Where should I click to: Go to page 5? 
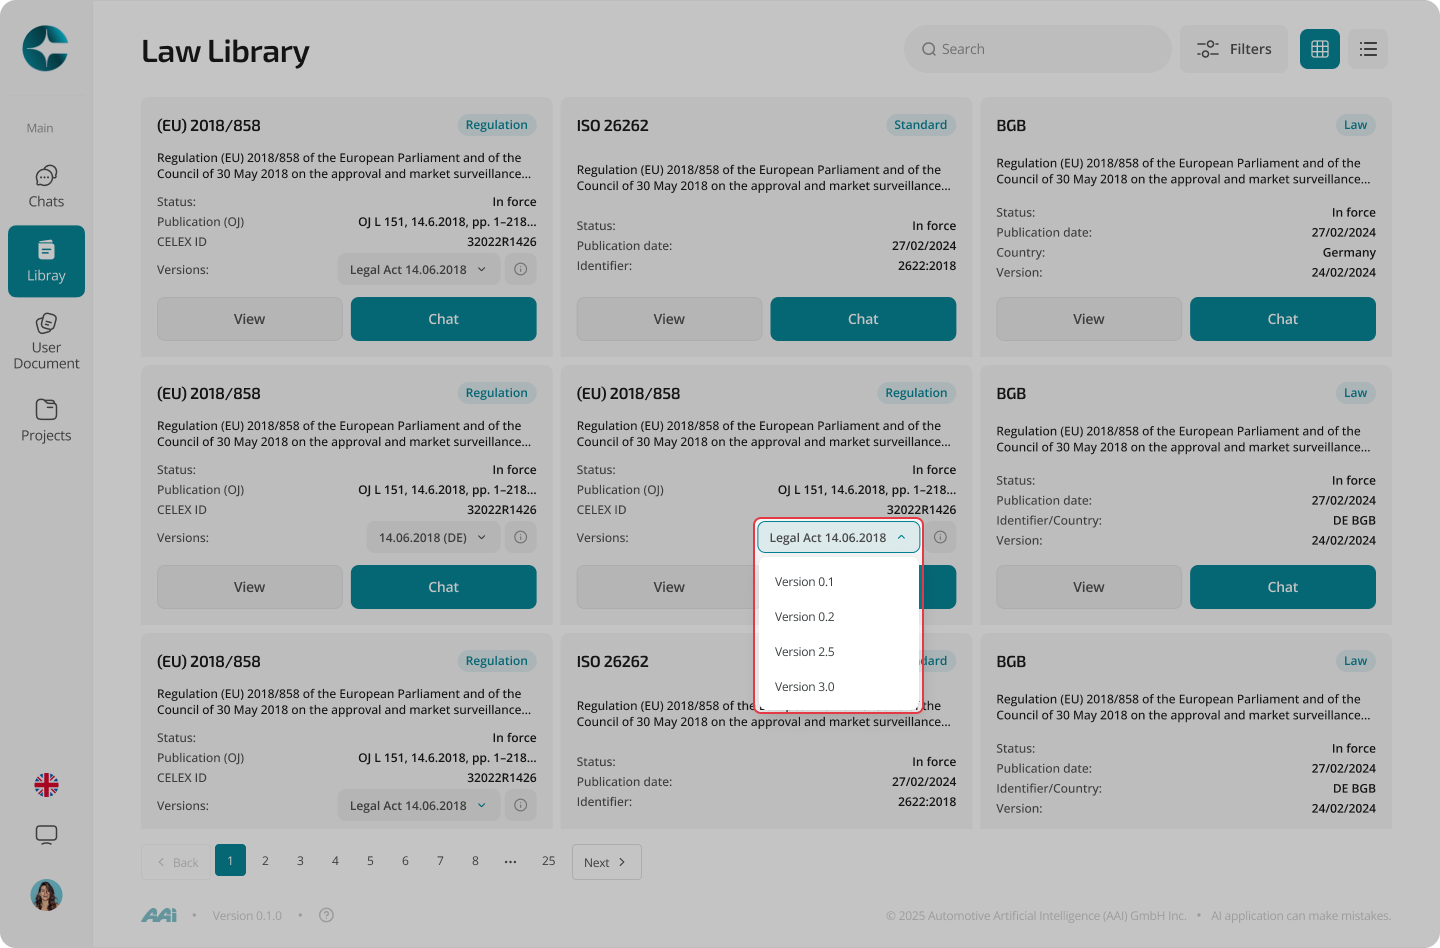370,860
